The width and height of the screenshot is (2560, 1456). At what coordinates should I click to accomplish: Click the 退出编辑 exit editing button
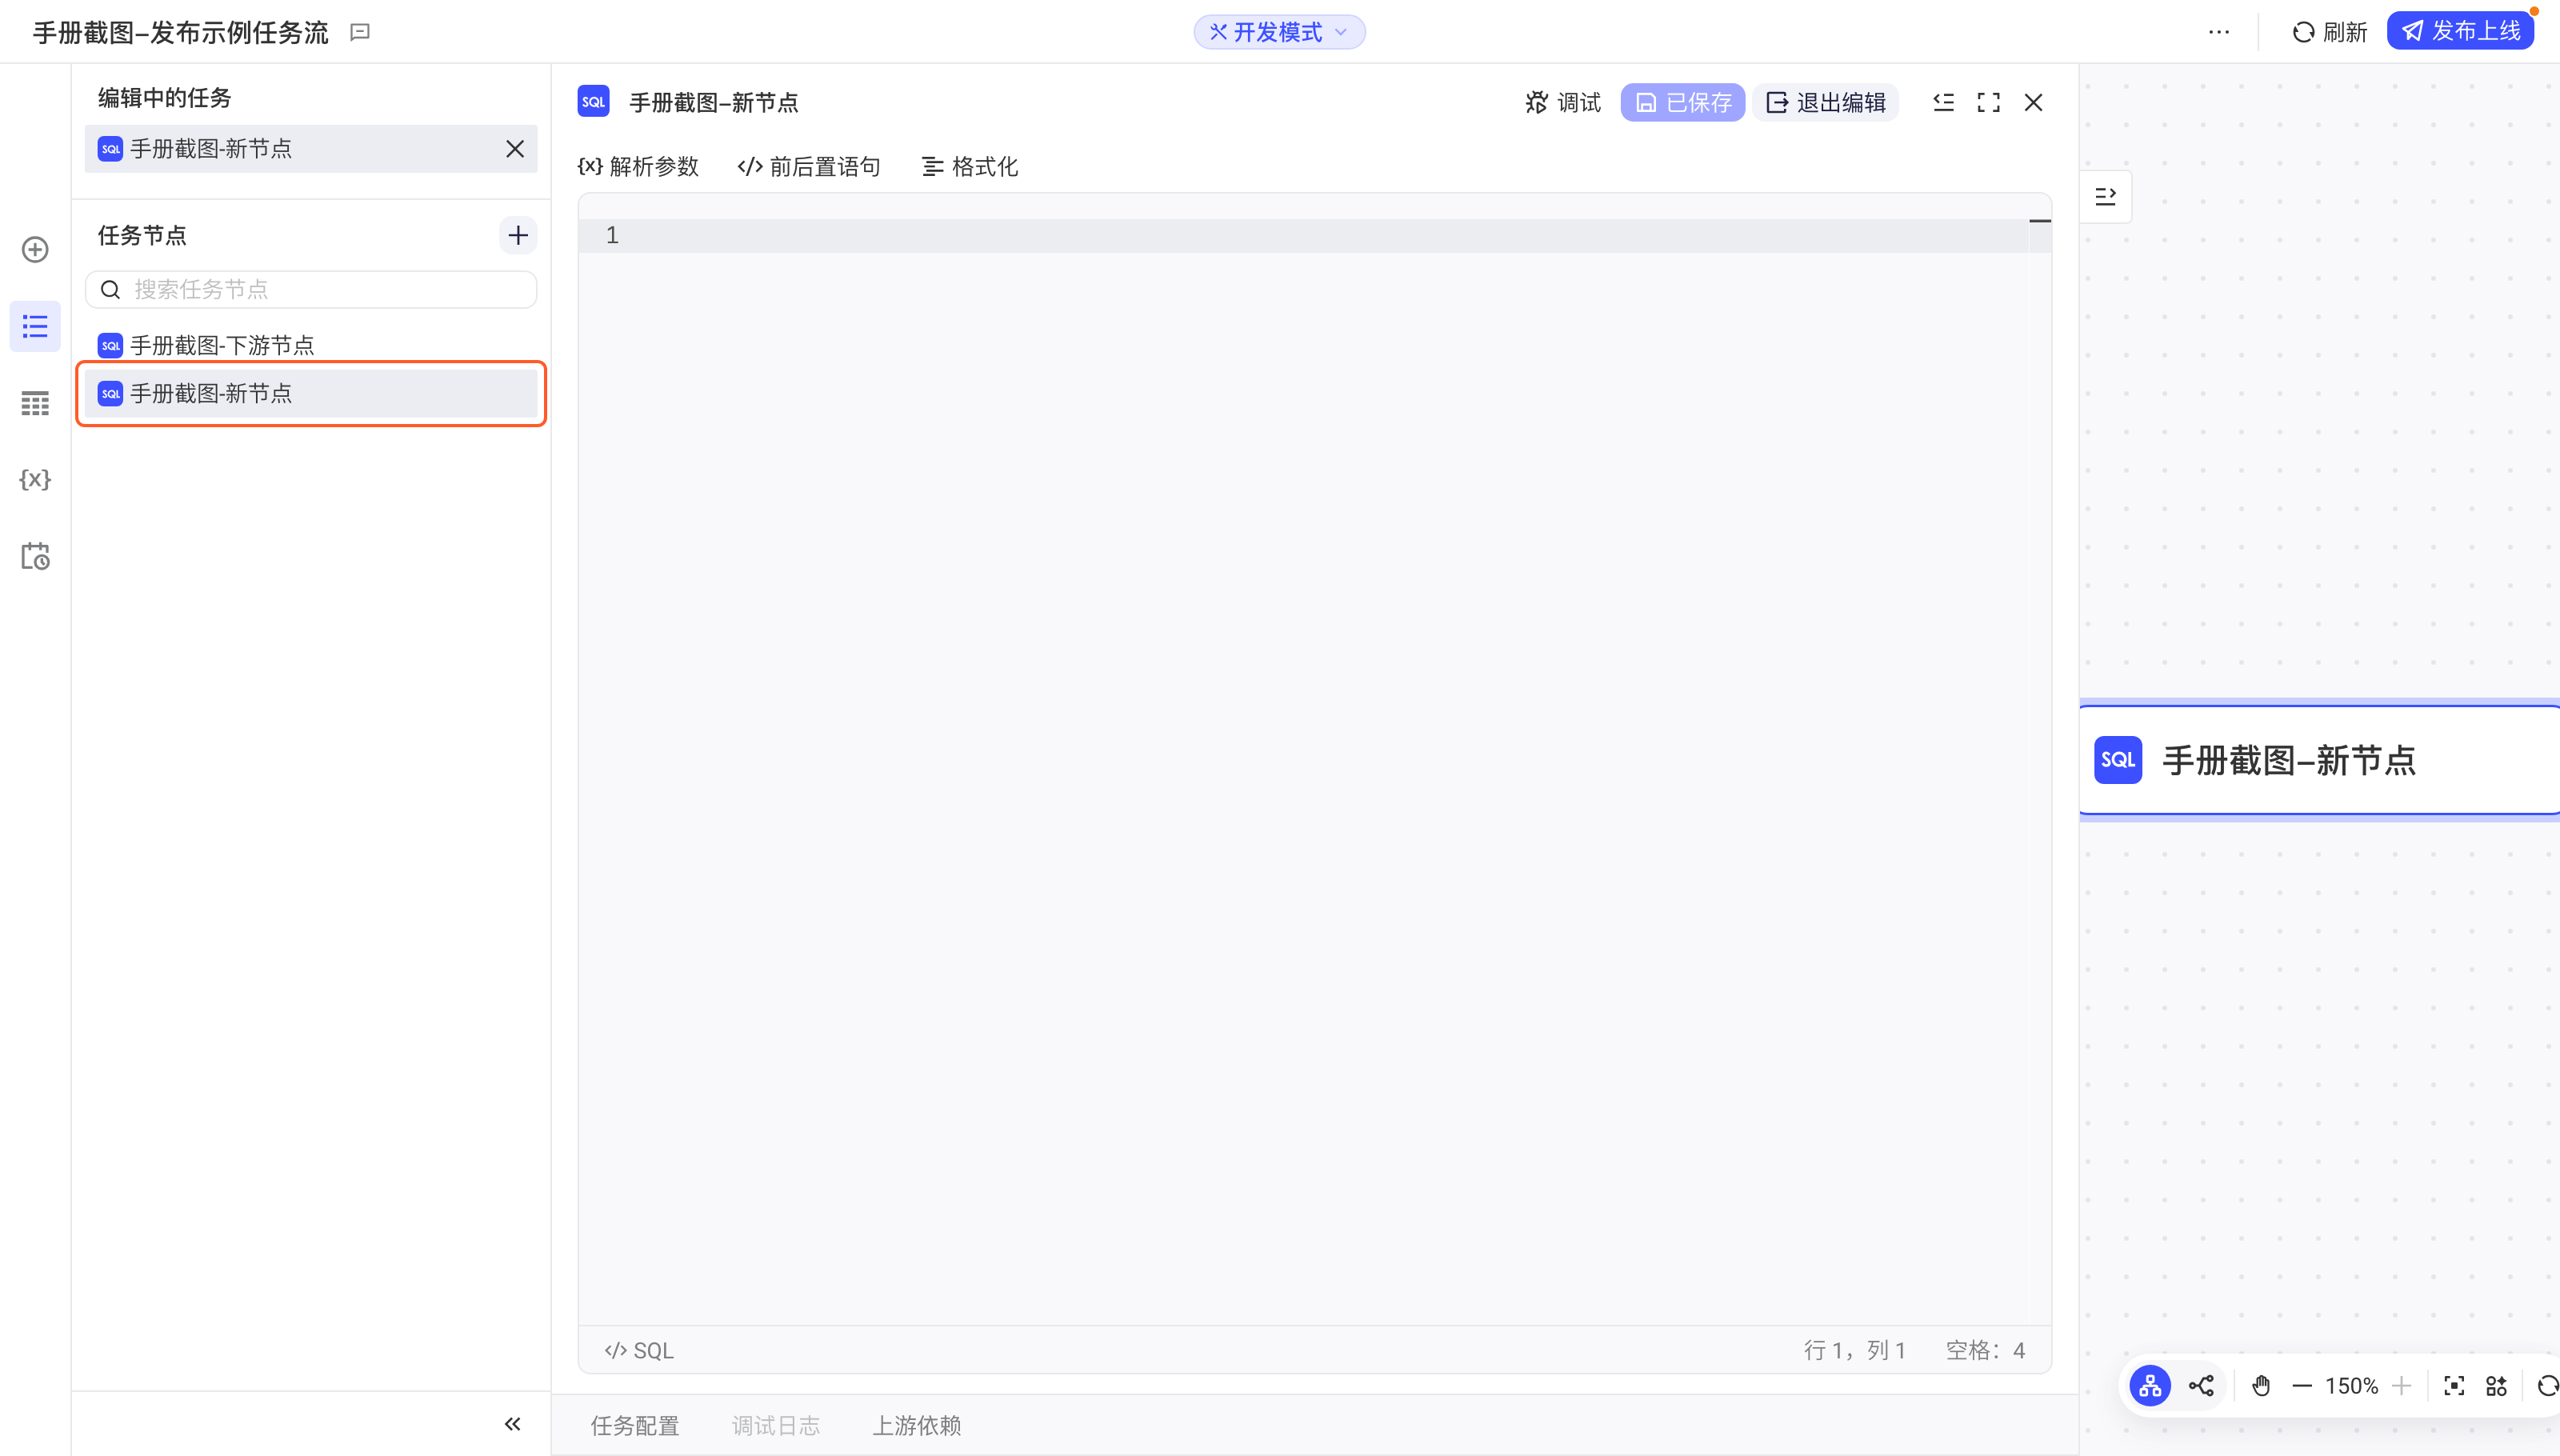point(1826,102)
